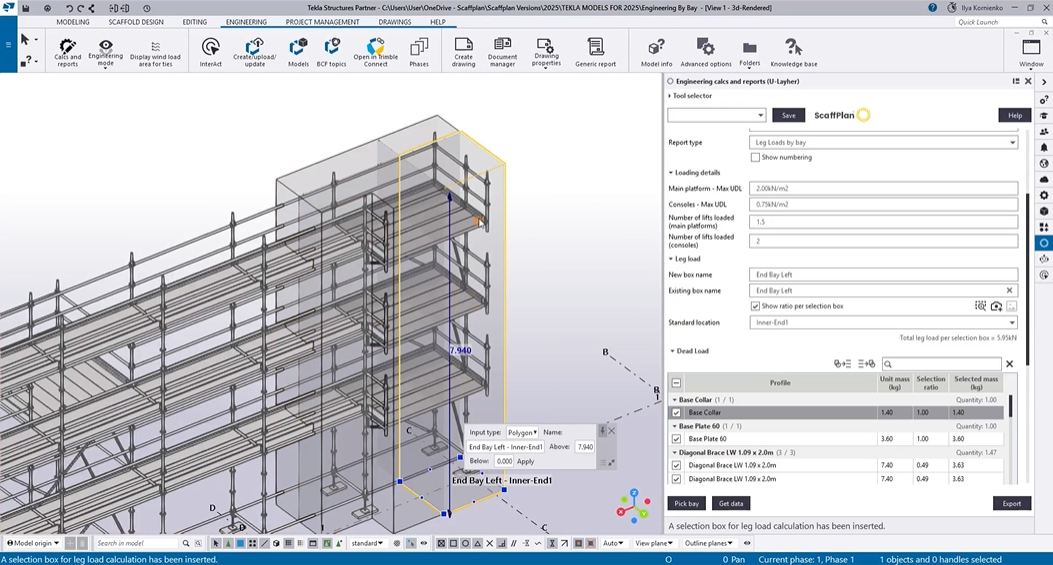Clear the Existing box name field
Image resolution: width=1053 pixels, height=565 pixels.
tap(1009, 290)
